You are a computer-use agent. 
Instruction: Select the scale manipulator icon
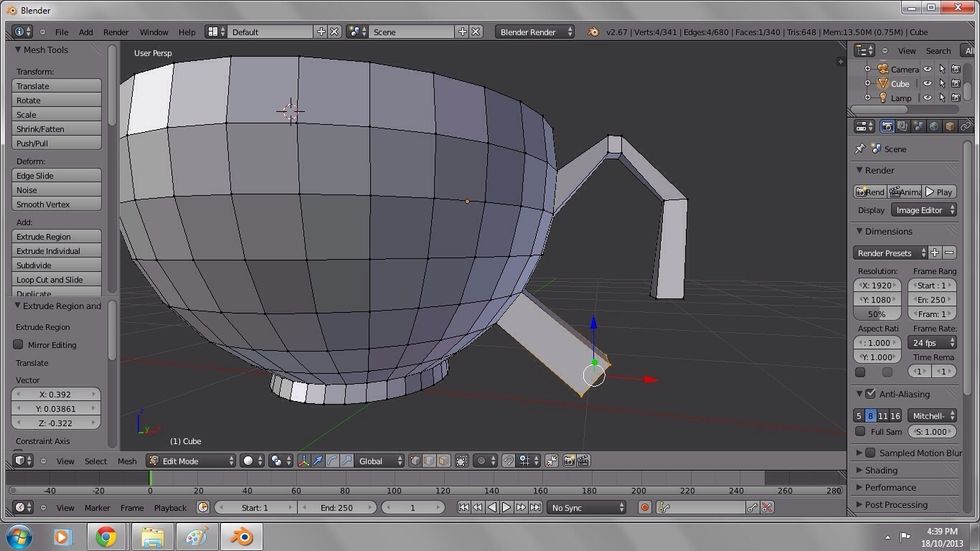[347, 461]
